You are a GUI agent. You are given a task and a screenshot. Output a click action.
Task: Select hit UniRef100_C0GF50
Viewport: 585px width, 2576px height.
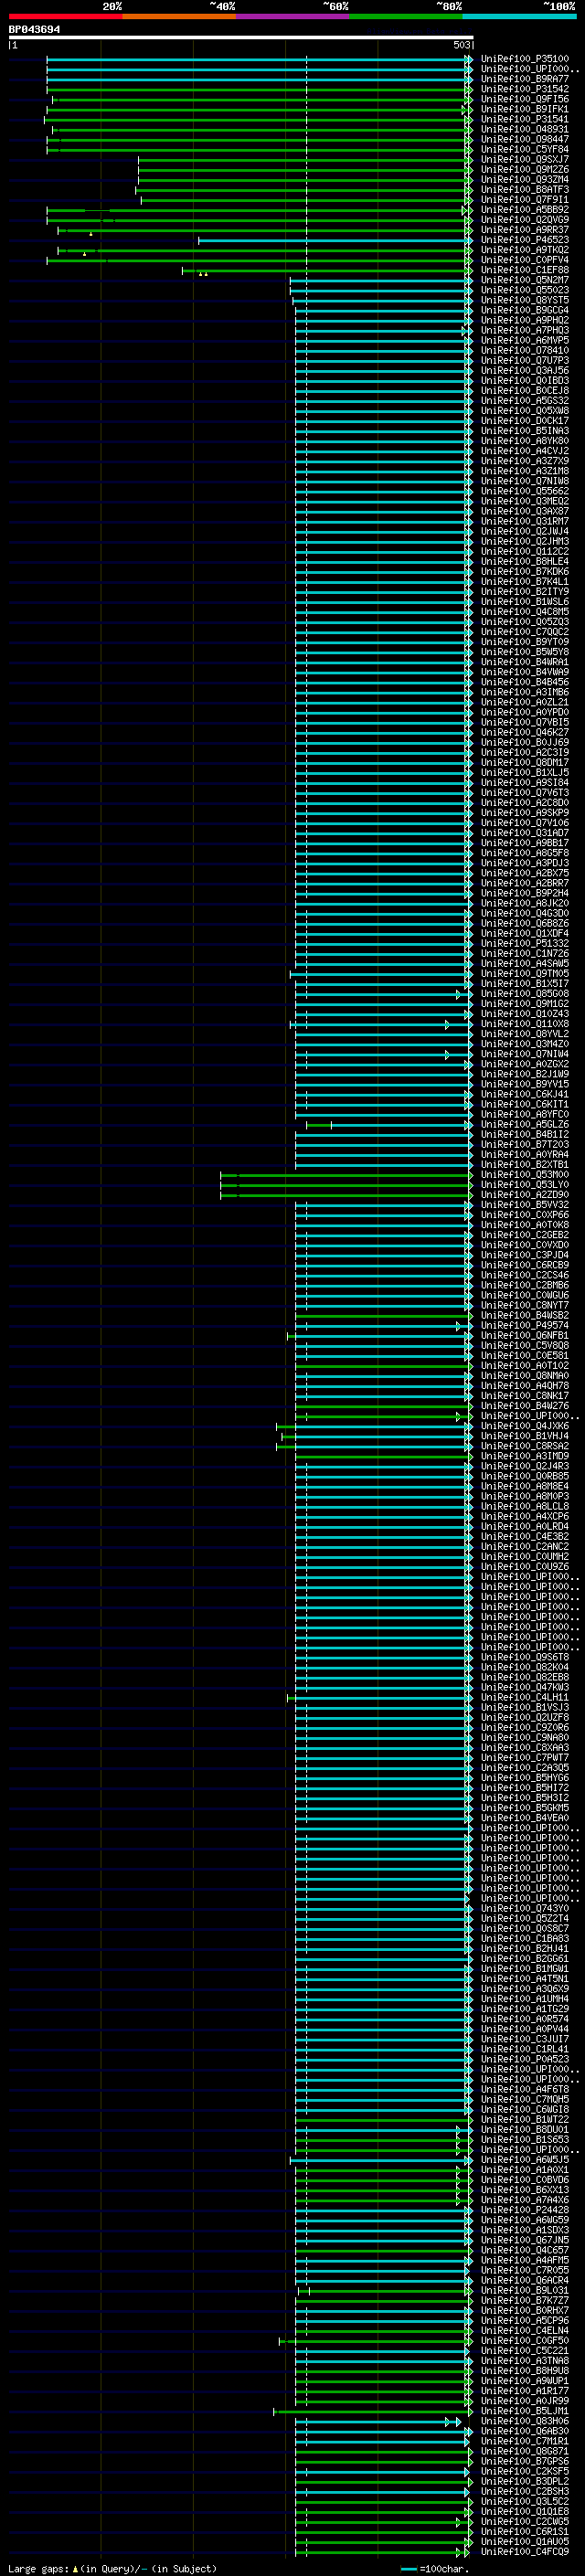[525, 2340]
